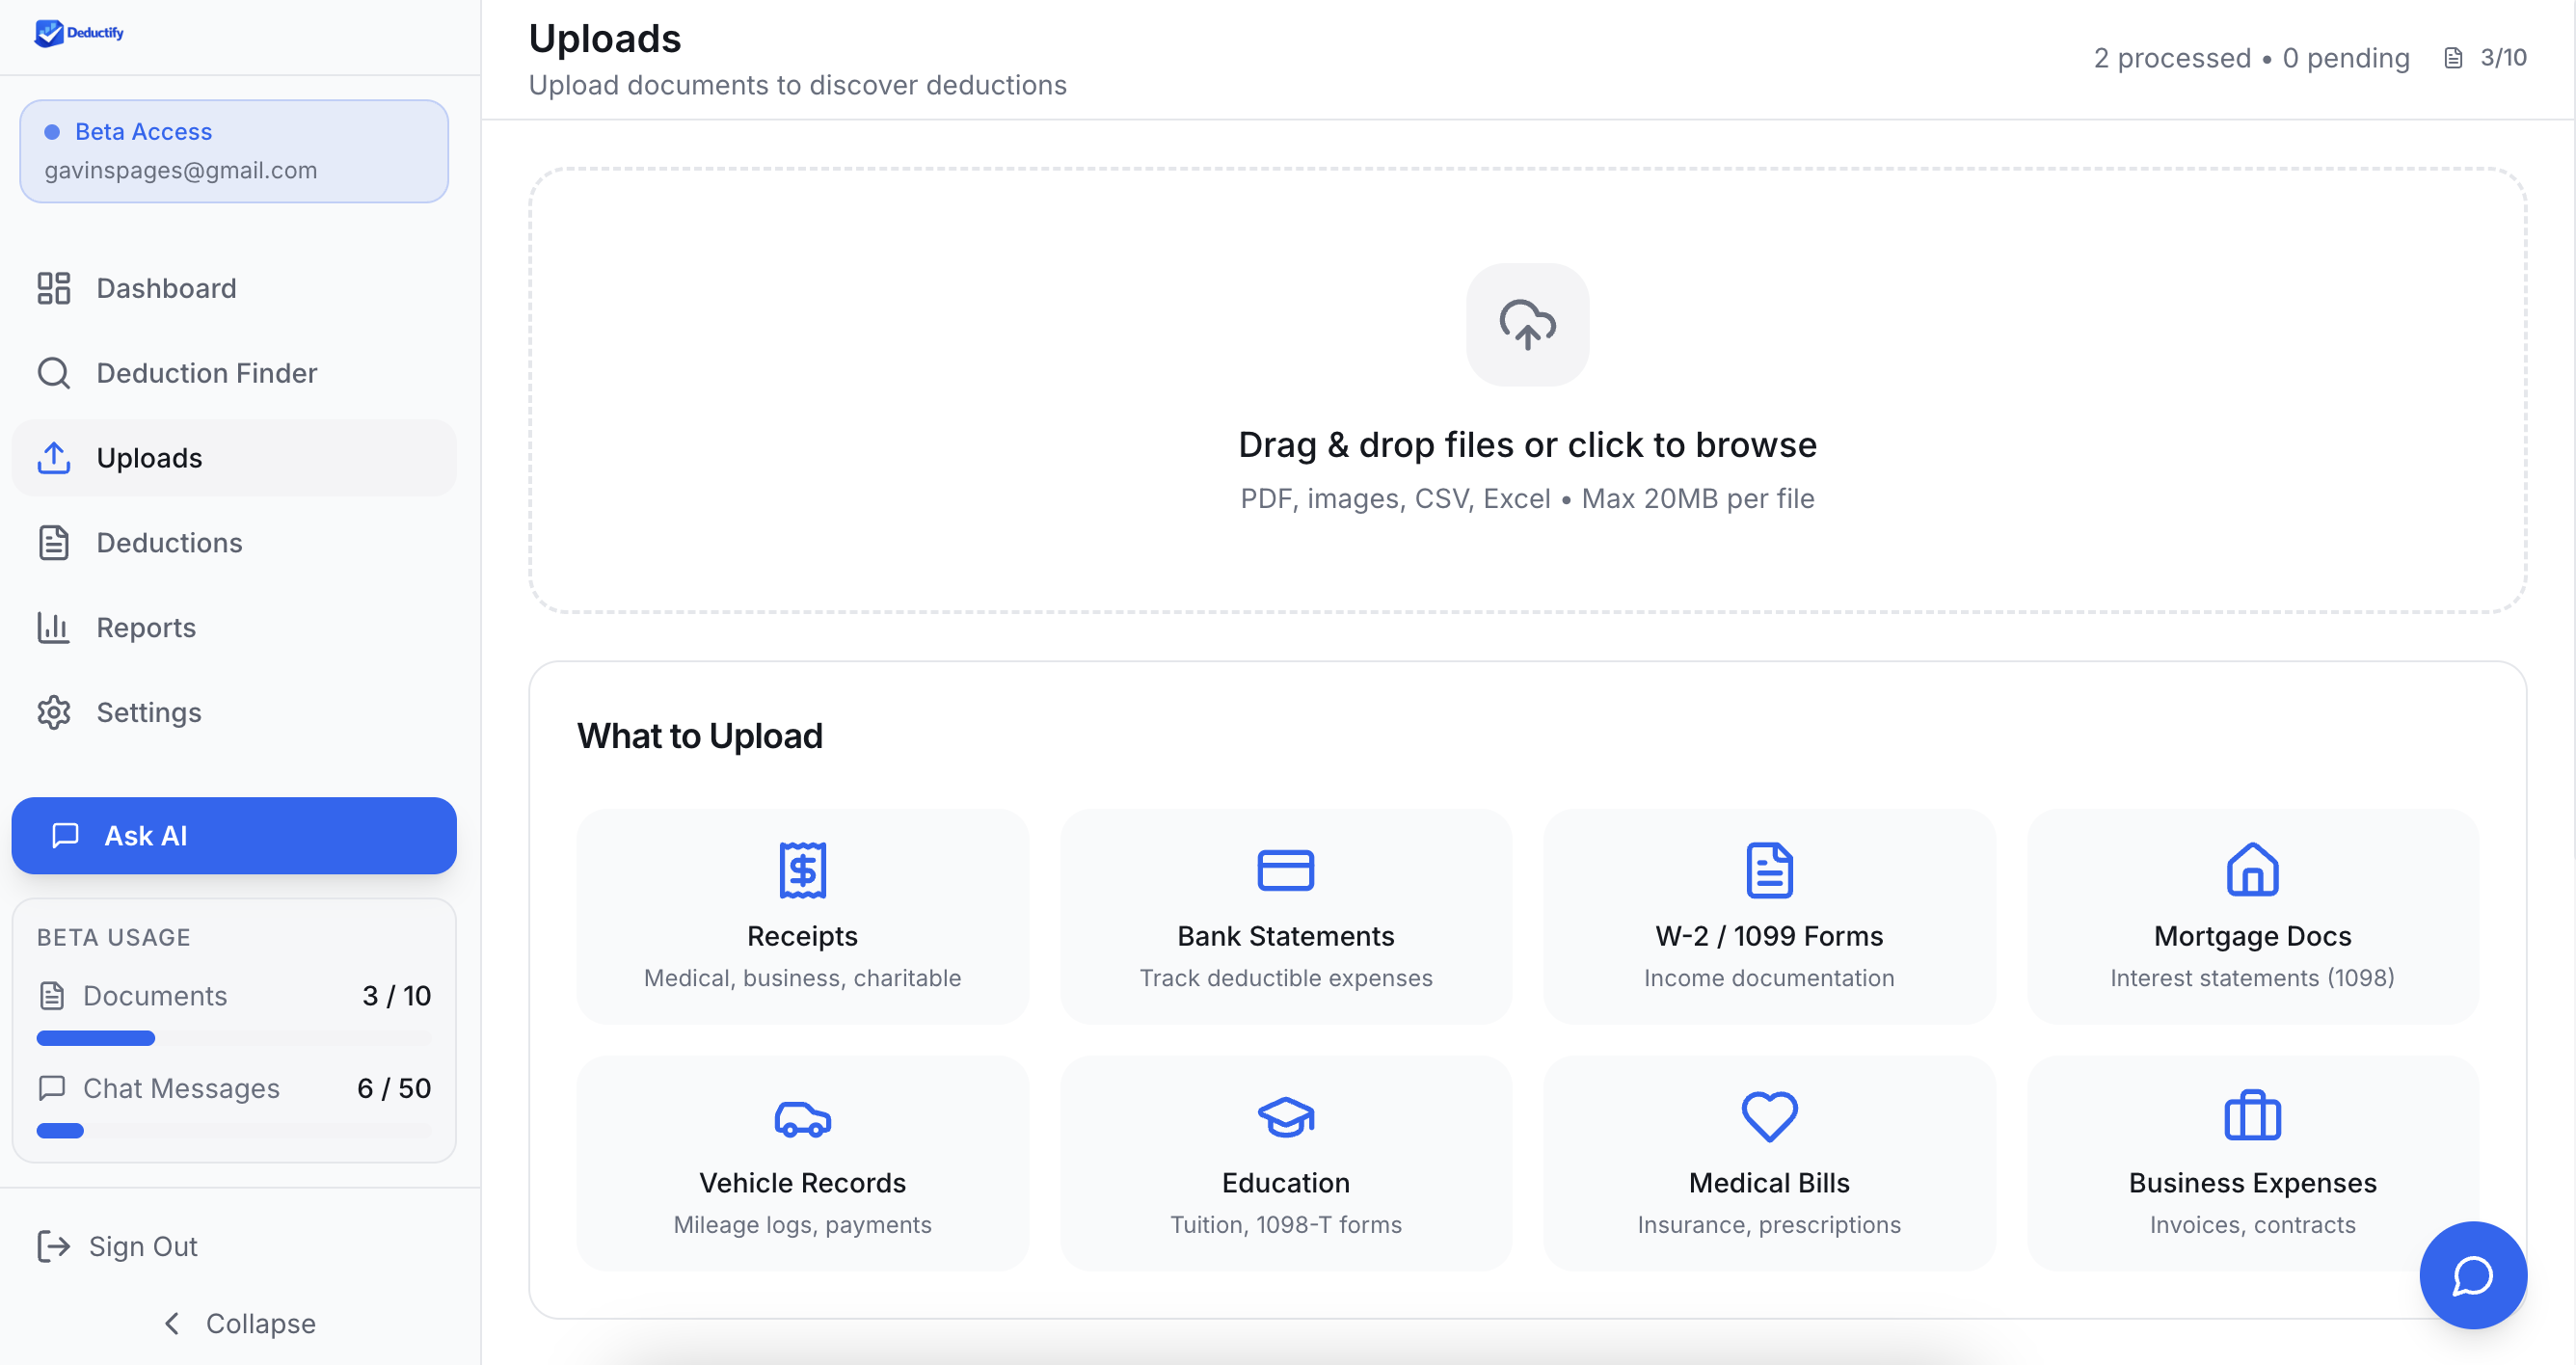Image resolution: width=2576 pixels, height=1365 pixels.
Task: Click the Medical Bills heart icon
Action: pos(1769,1117)
